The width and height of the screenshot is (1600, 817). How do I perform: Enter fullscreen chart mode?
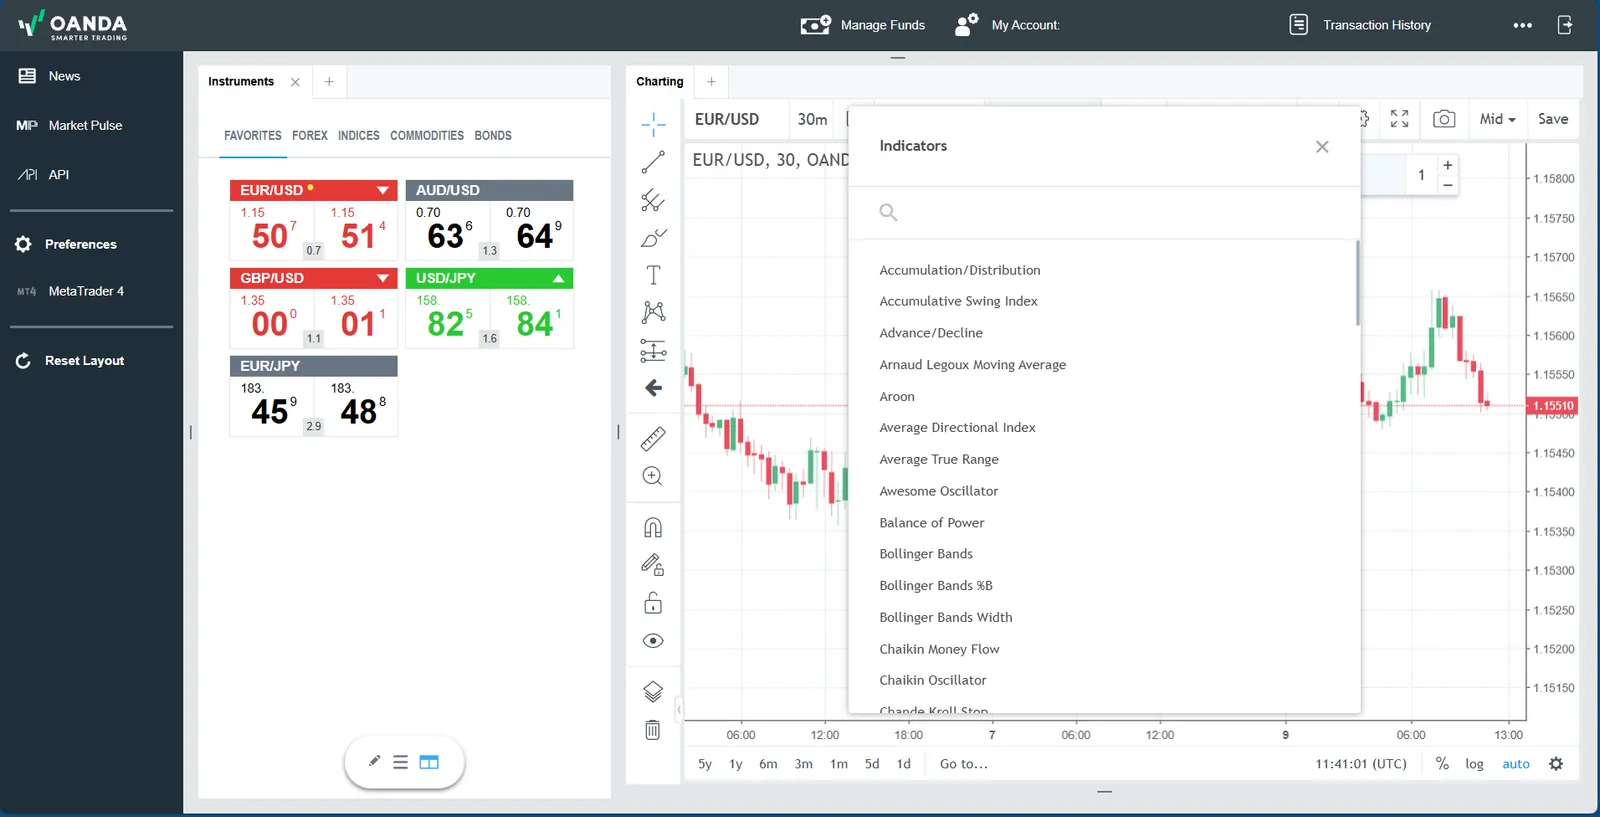(1400, 119)
